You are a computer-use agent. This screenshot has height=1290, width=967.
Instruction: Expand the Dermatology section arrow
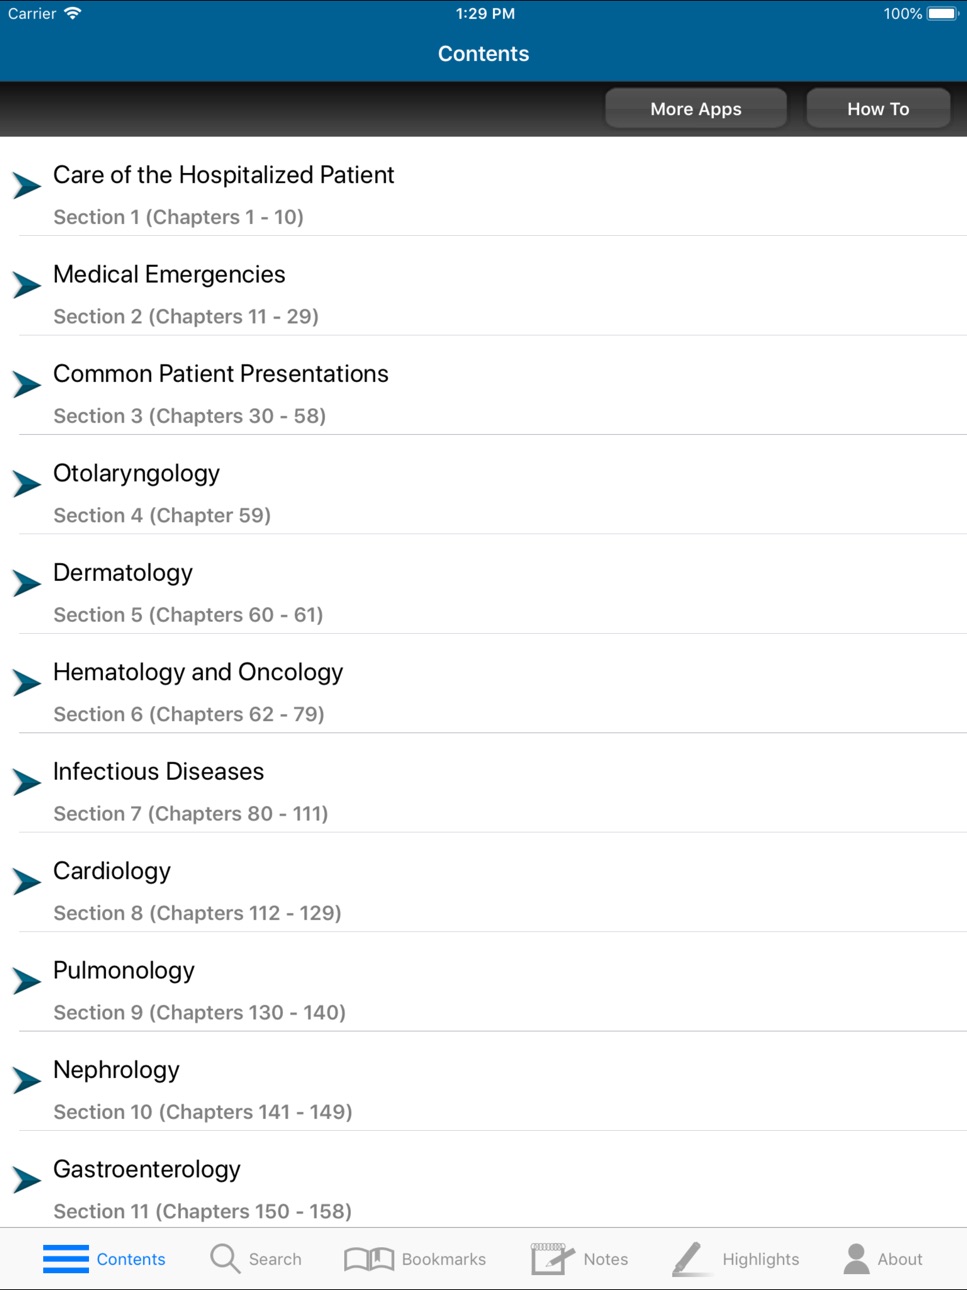tap(27, 582)
